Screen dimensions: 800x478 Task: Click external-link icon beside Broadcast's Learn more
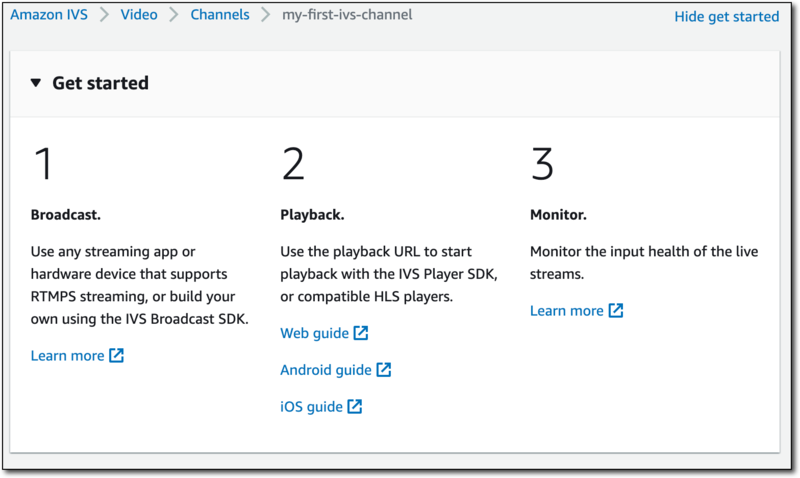click(x=117, y=355)
